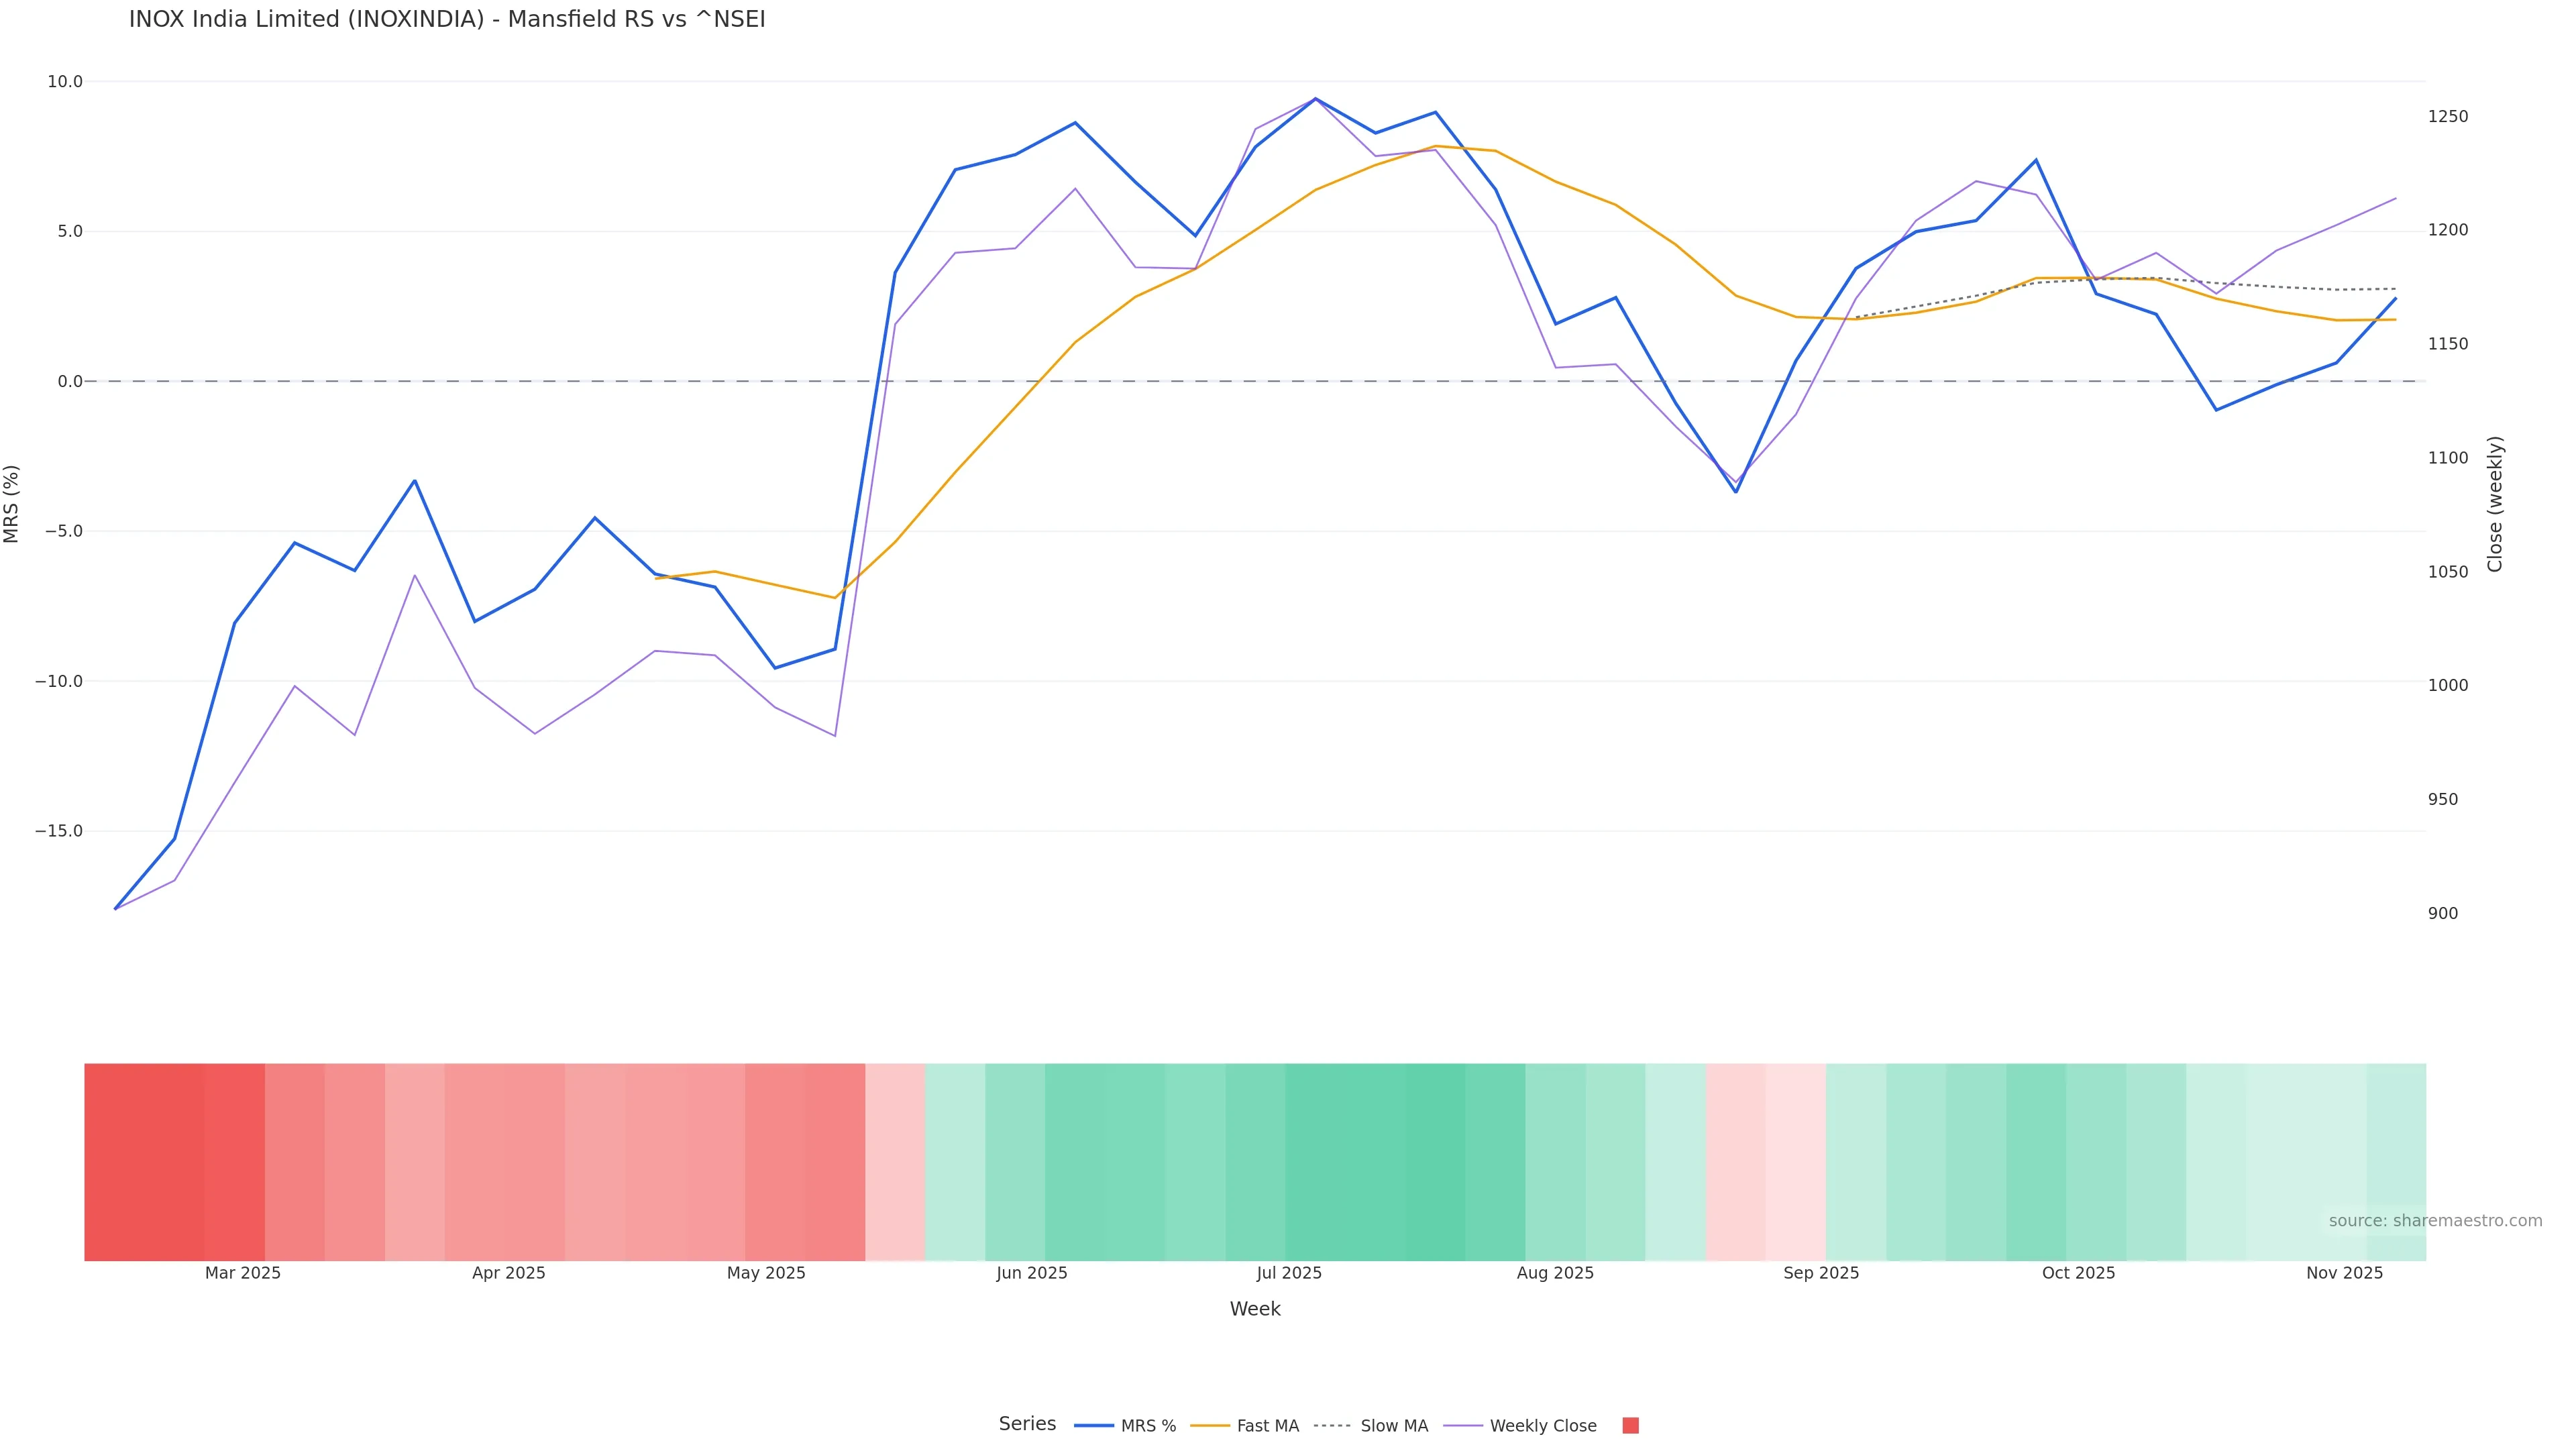Click the Week x-axis title
The image size is (2576, 1449).
click(1255, 1309)
